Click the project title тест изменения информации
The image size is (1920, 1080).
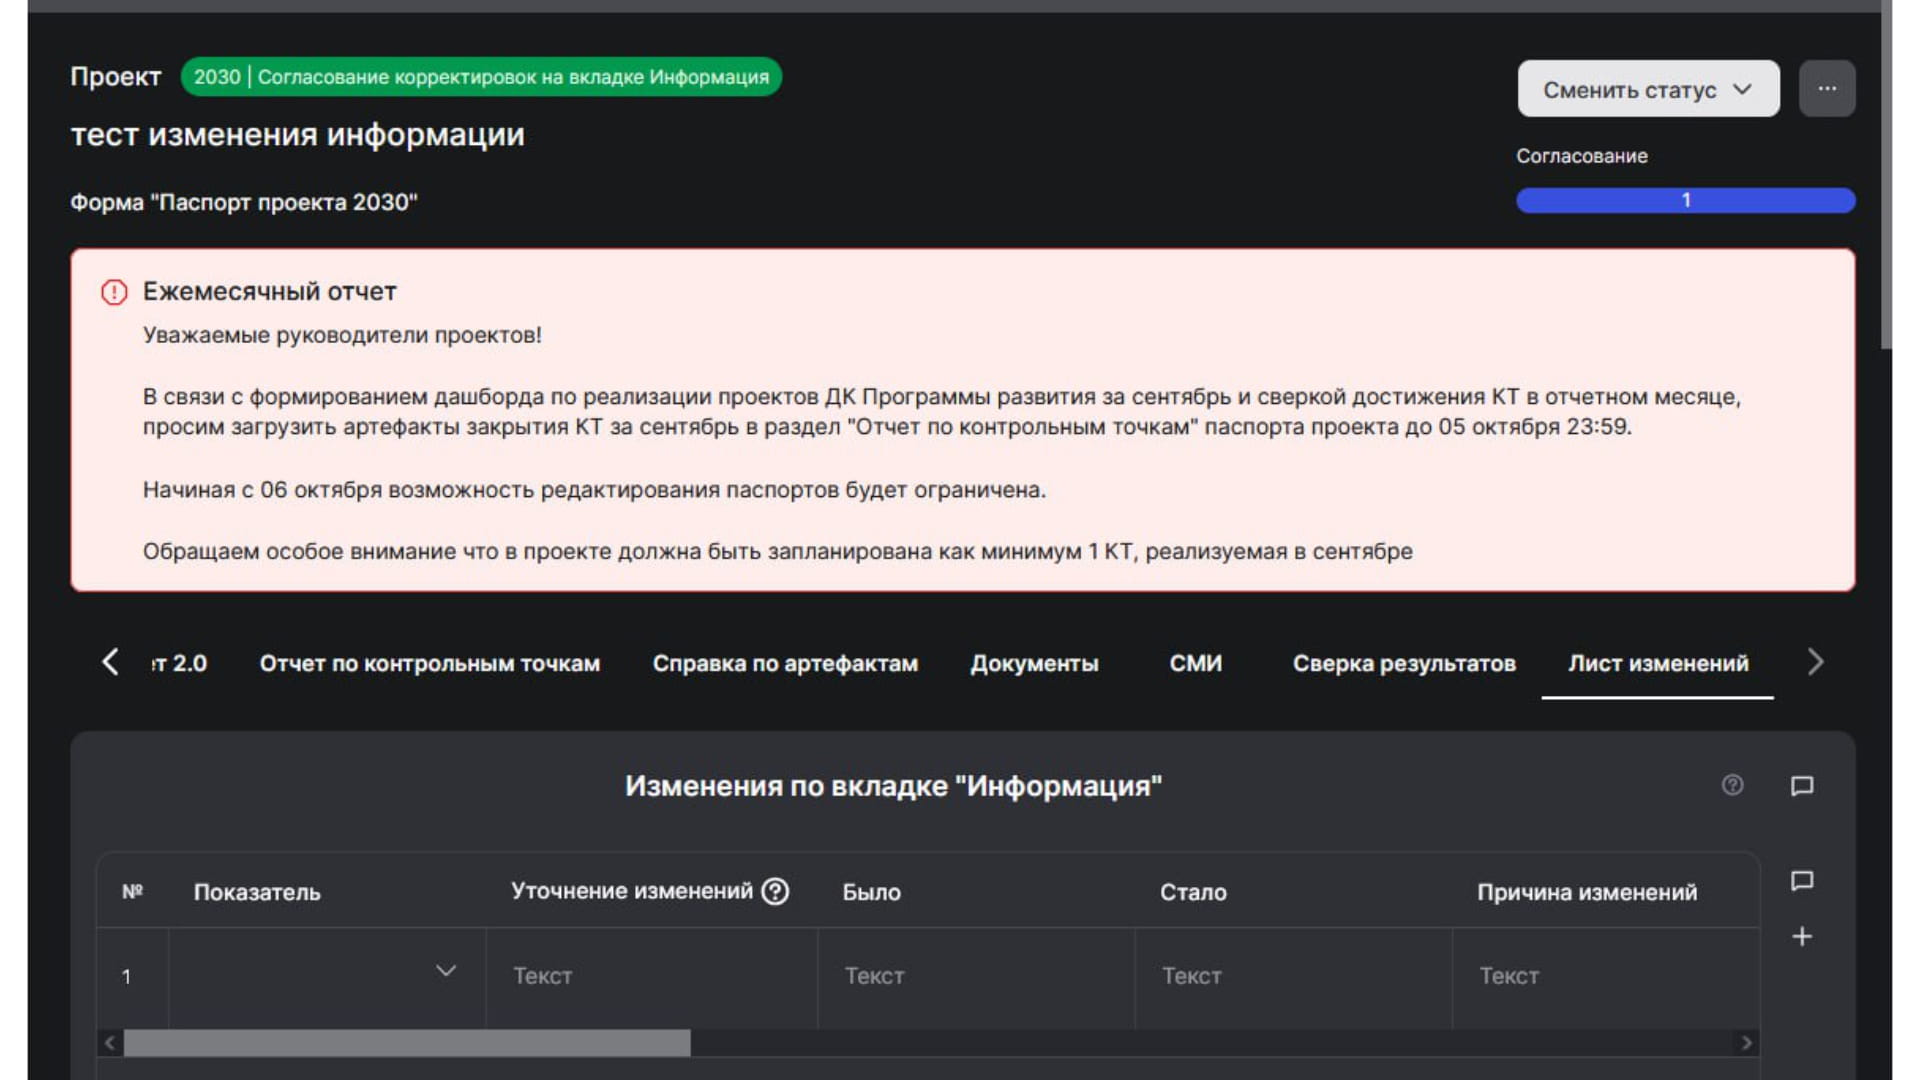pos(297,135)
